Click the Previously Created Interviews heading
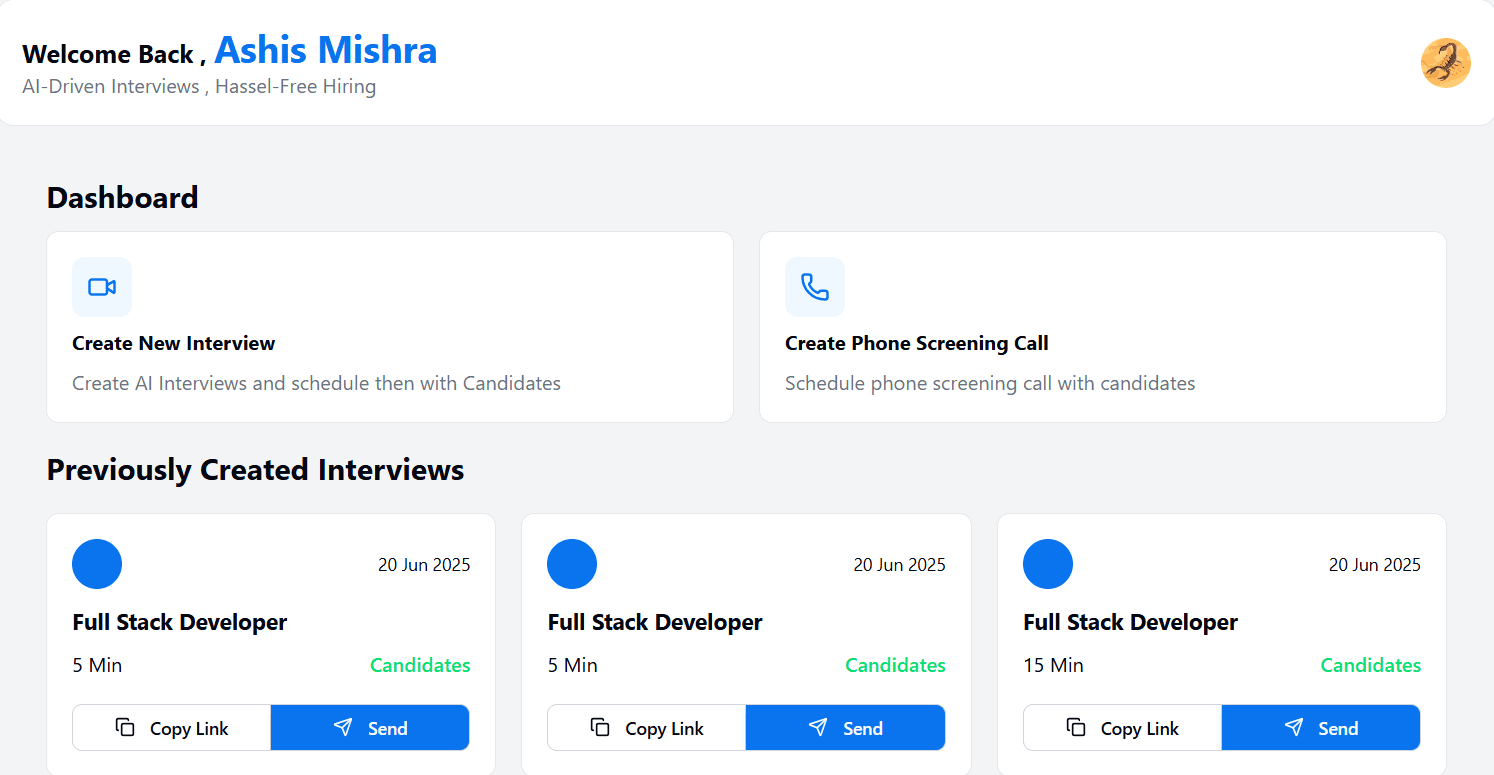The width and height of the screenshot is (1494, 775). [x=255, y=469]
